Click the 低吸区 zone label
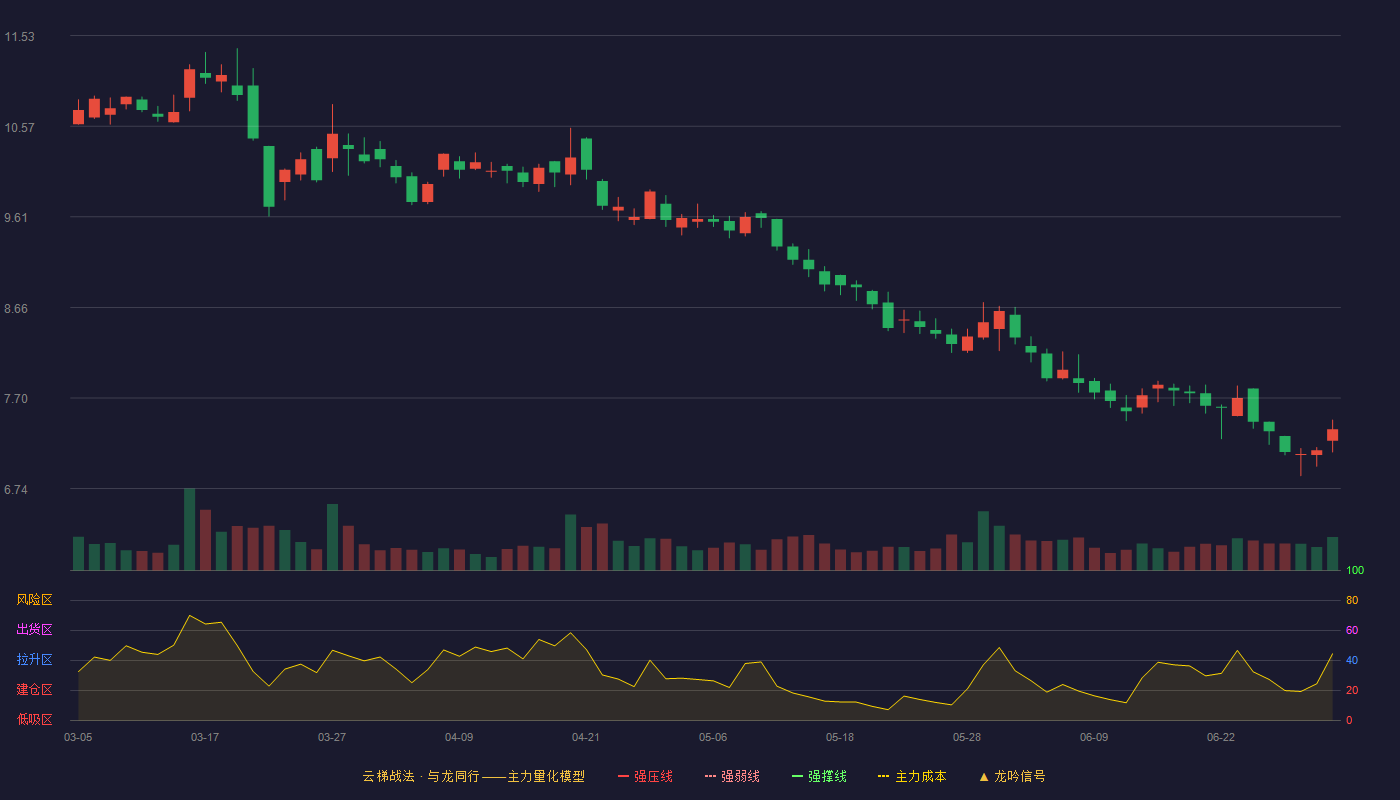1400x800 pixels. 34,719
